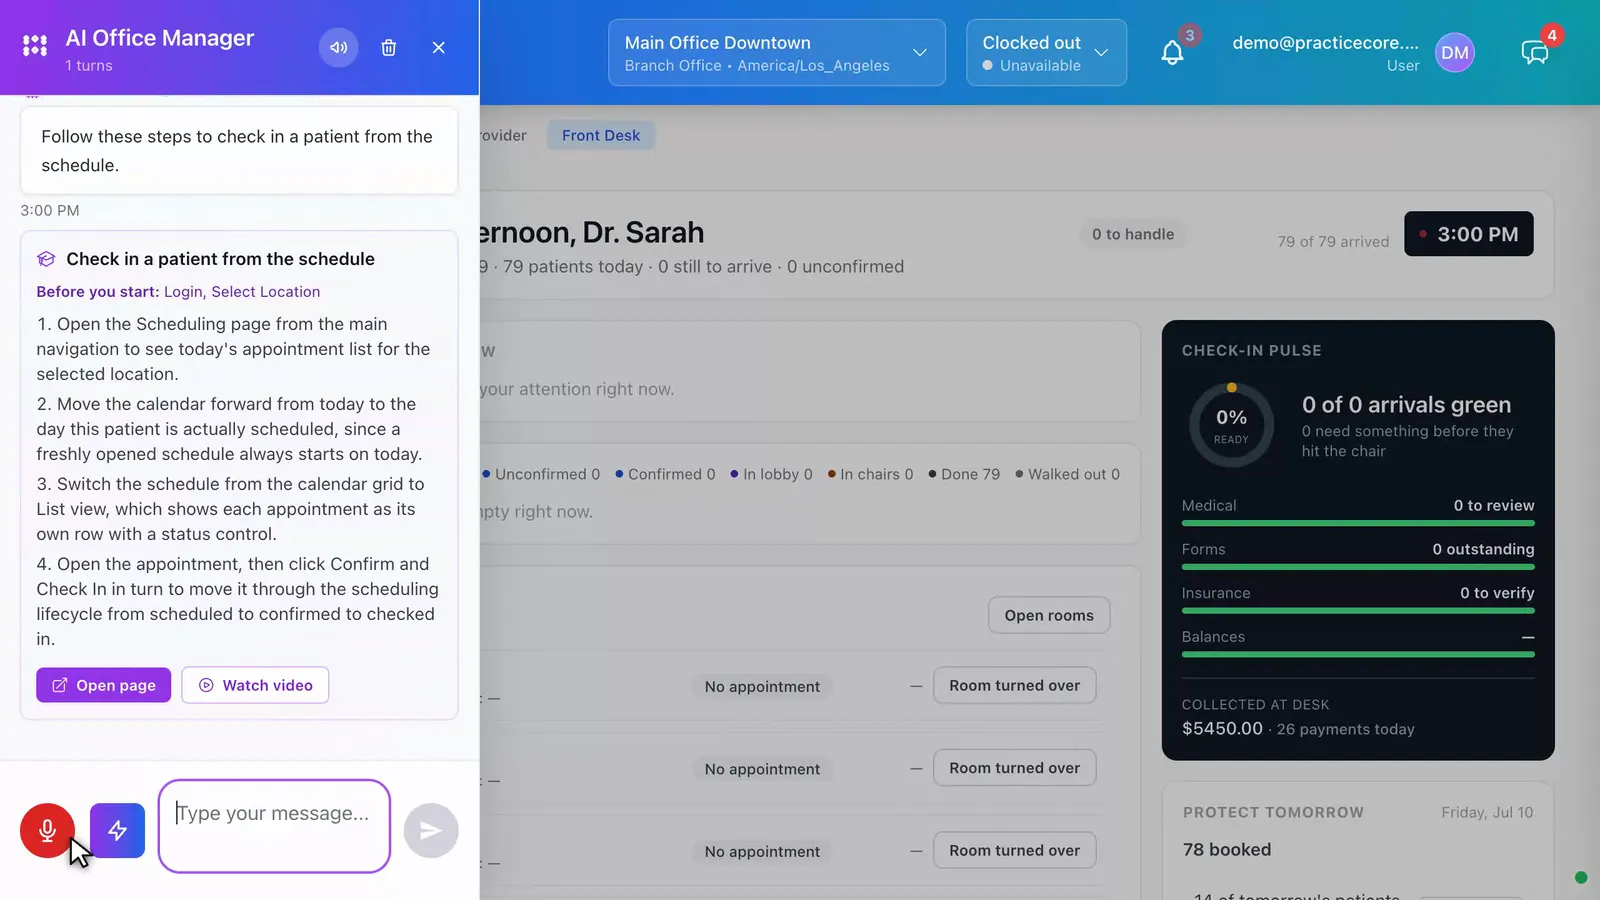Expand the Main Office Downtown location dropdown
Viewport: 1600px width, 900px height.
[777, 53]
